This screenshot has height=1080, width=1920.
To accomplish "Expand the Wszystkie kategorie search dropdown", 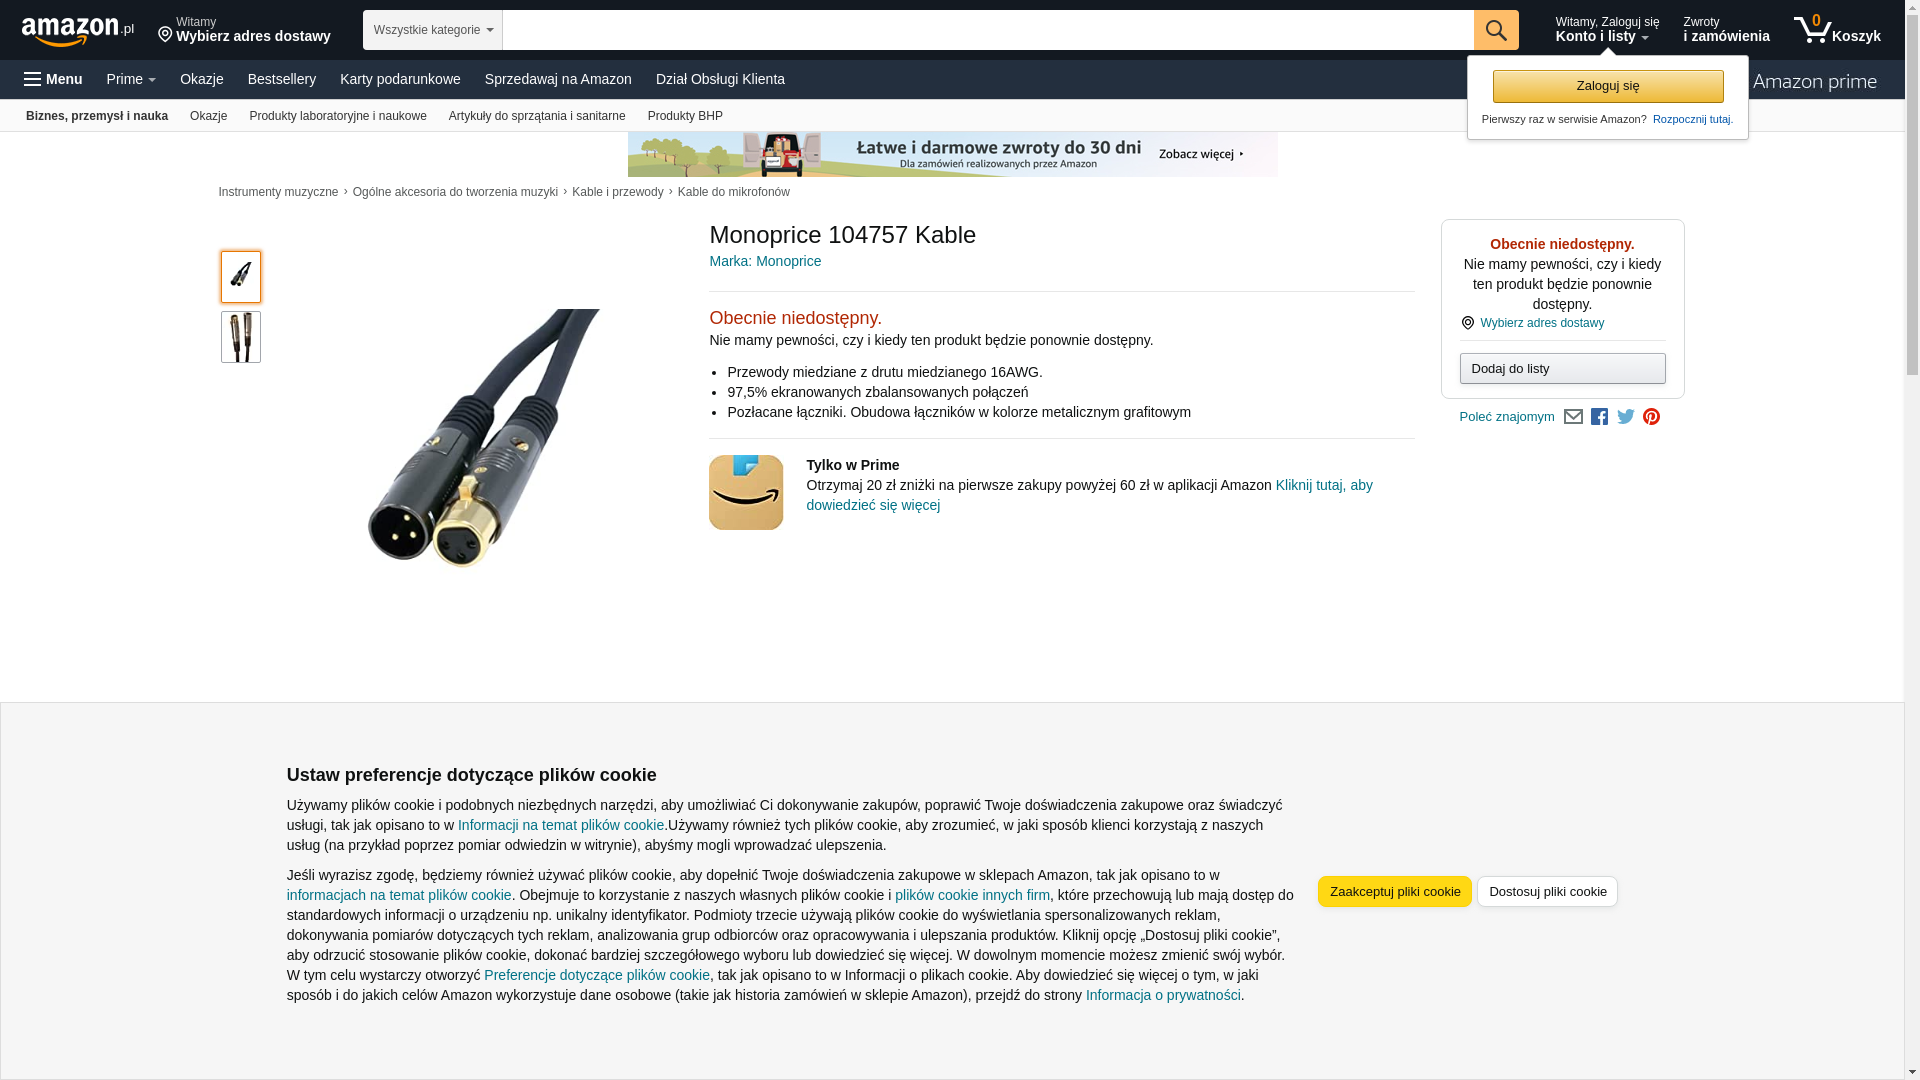I will coord(432,30).
